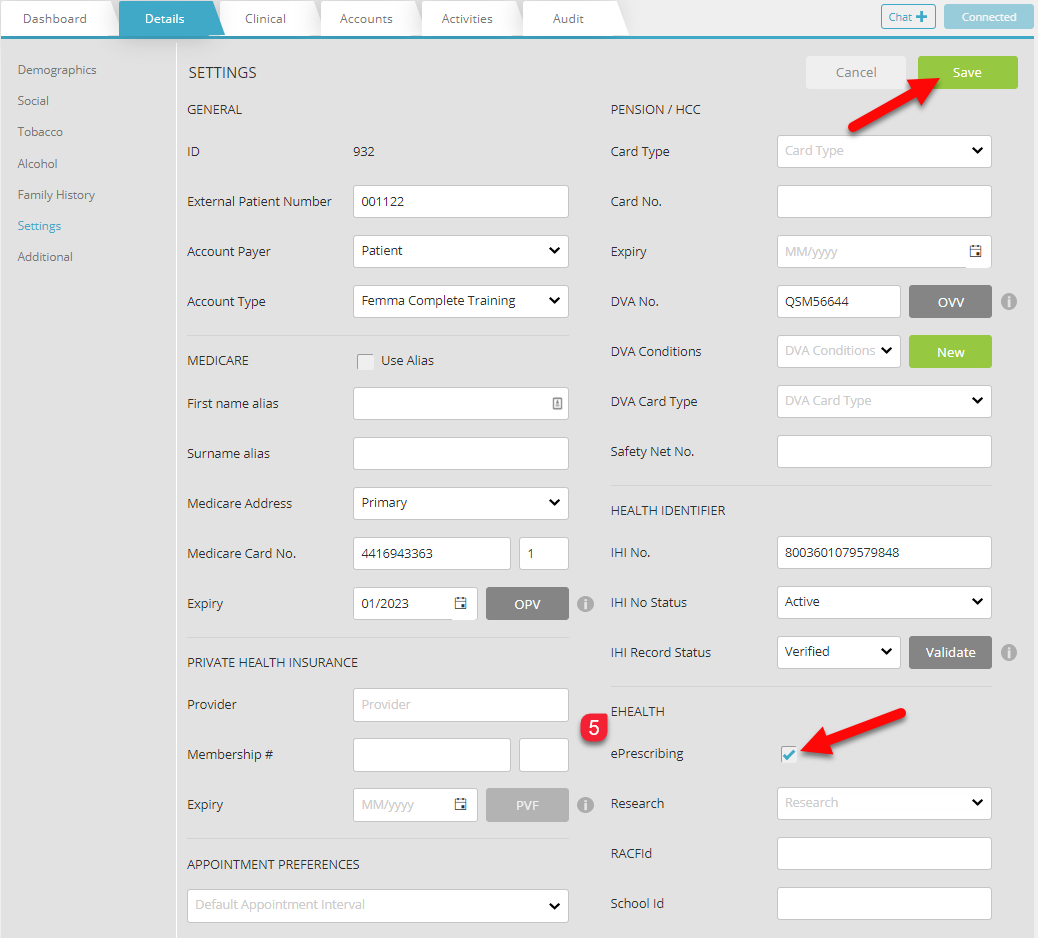Image resolution: width=1038 pixels, height=938 pixels.
Task: Untick the ePrescribing checkbox
Action: (x=788, y=754)
